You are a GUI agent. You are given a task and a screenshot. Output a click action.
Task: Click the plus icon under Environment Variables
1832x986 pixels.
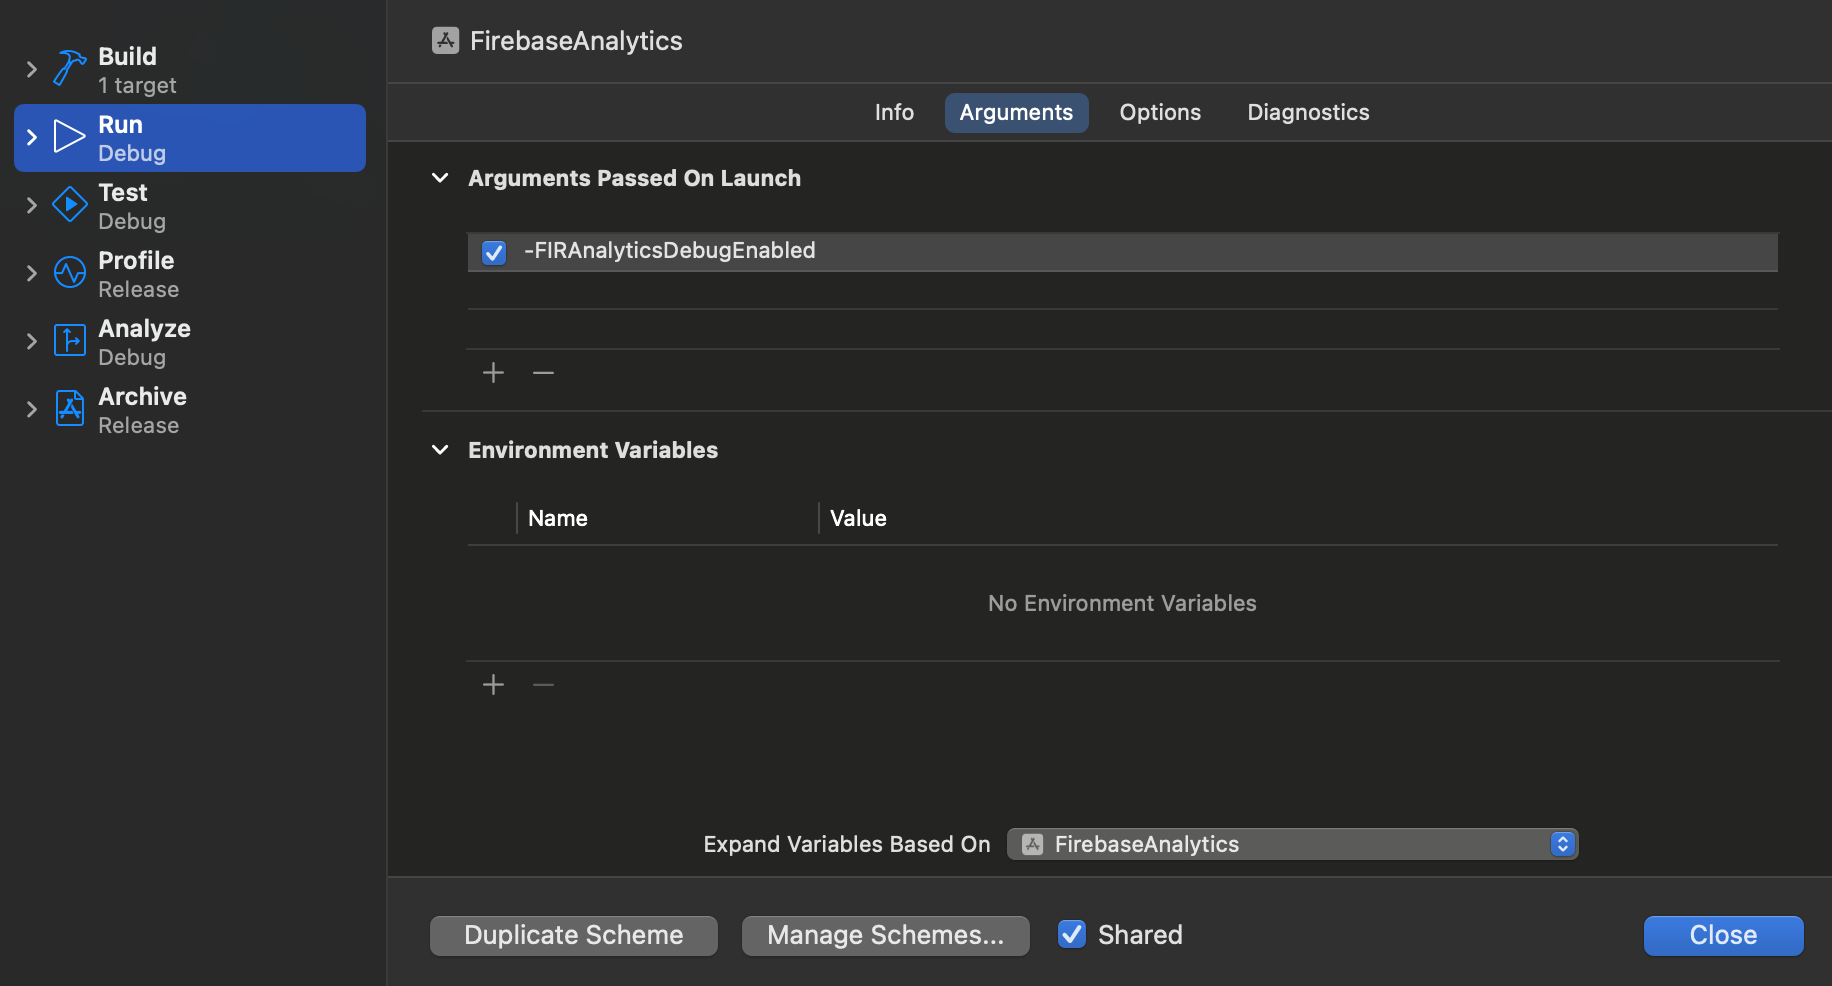492,684
